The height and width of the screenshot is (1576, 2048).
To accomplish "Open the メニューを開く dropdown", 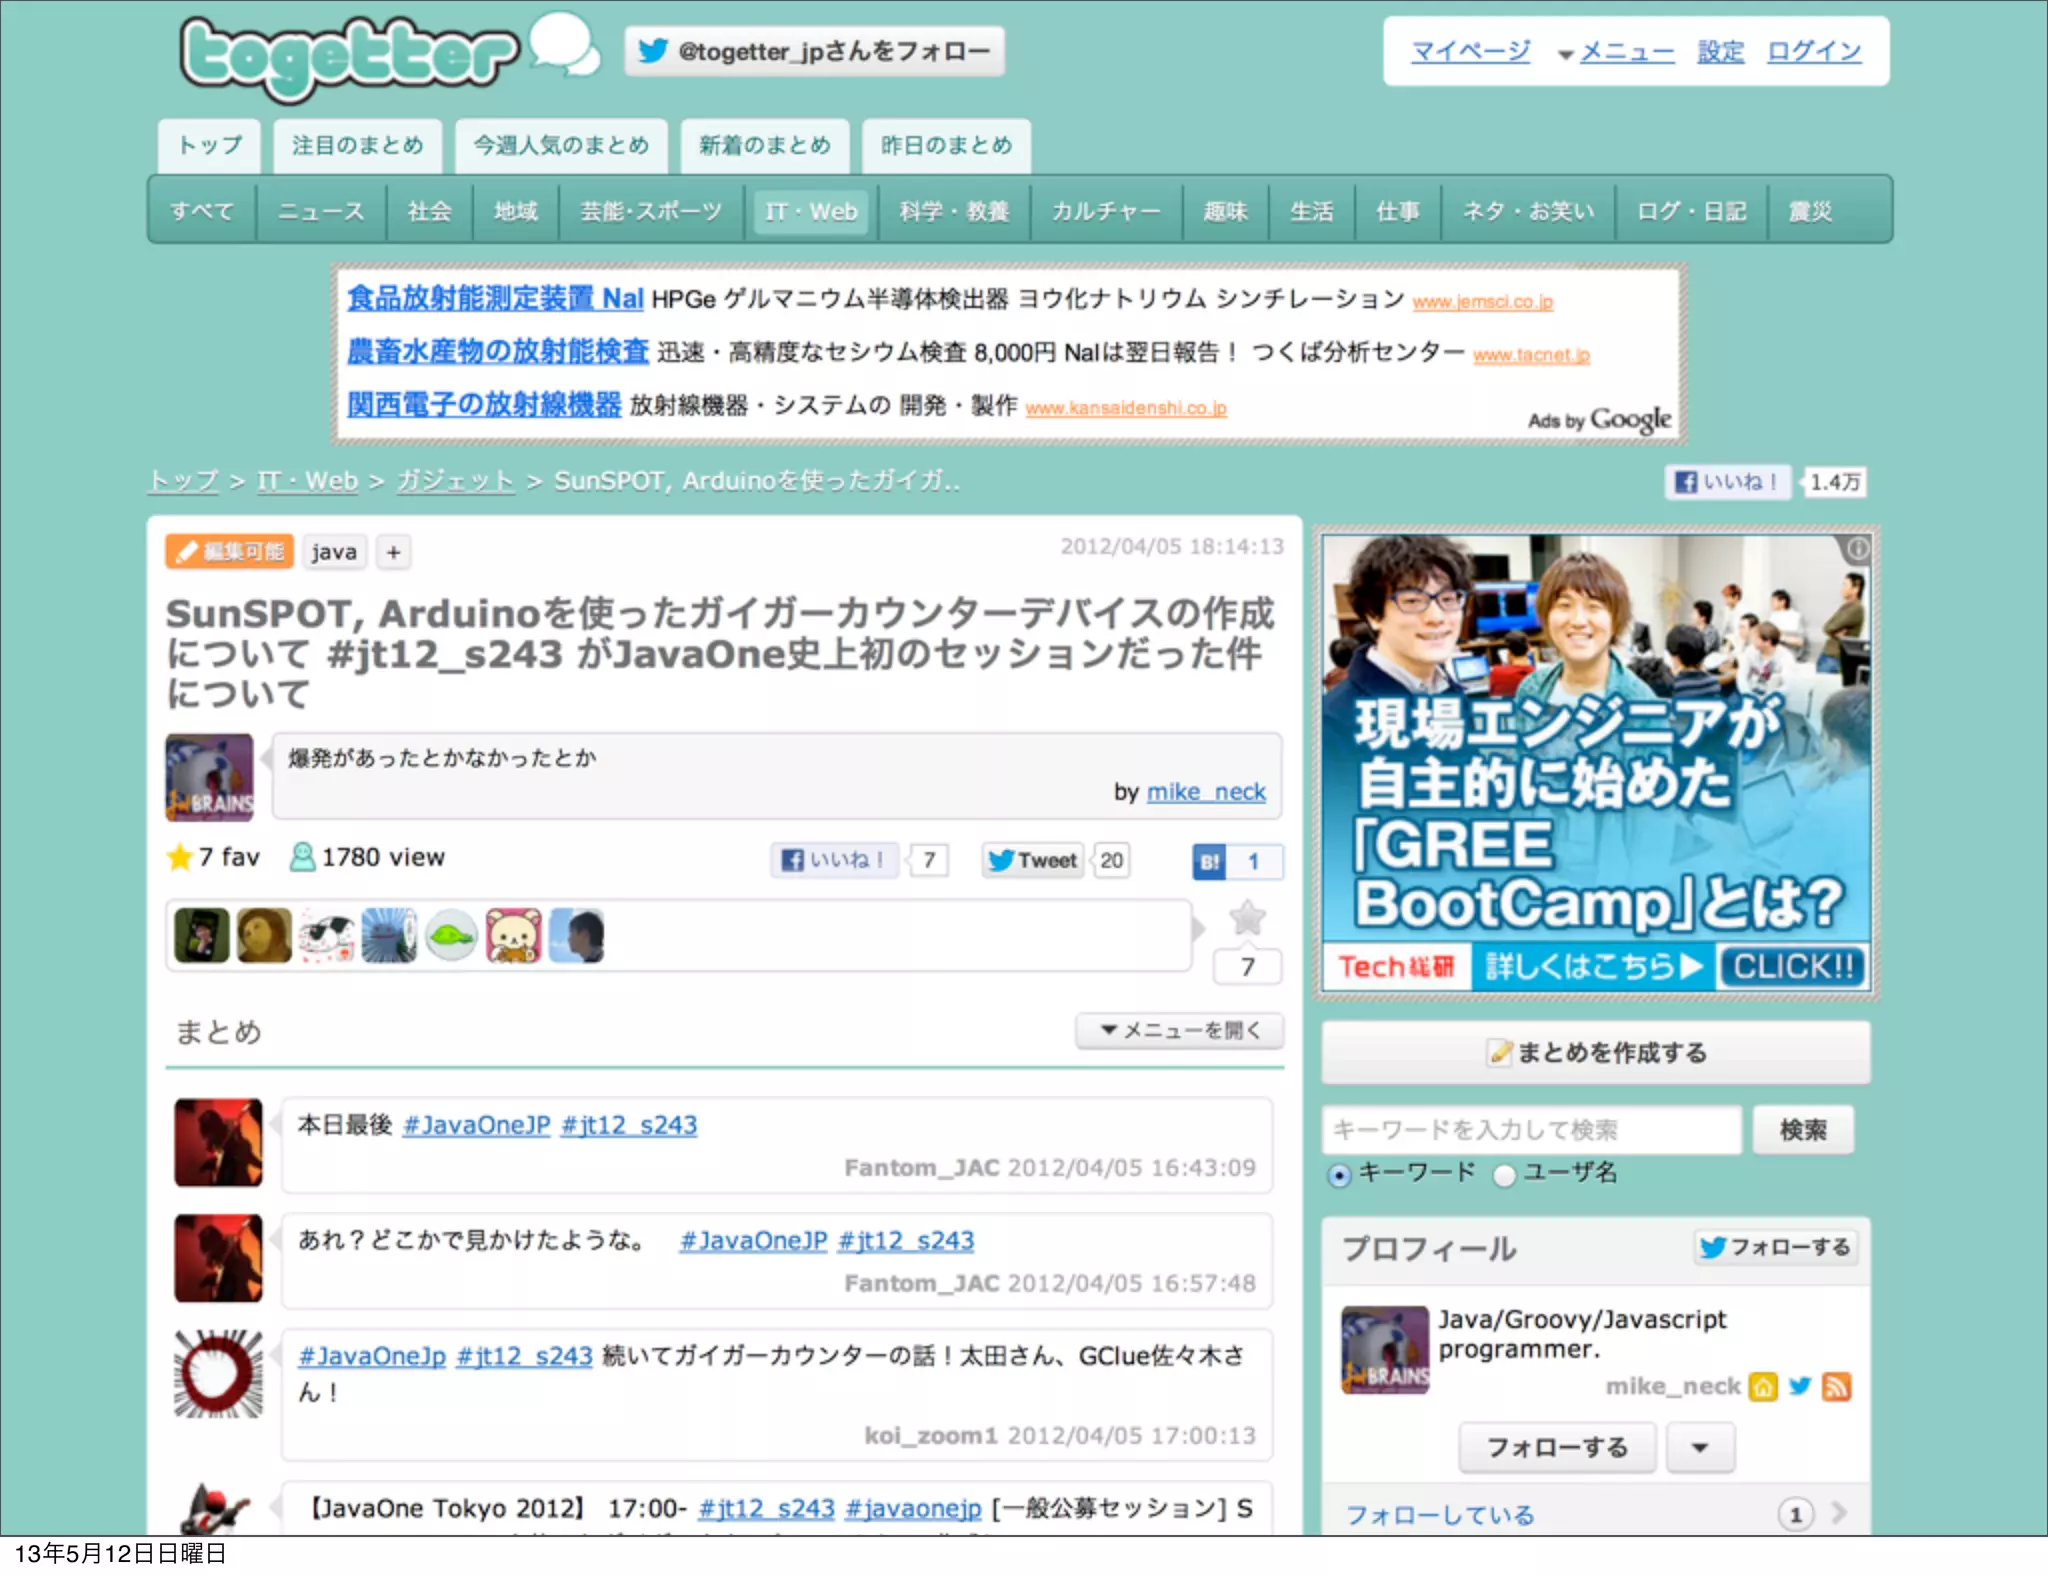I will click(1179, 1030).
